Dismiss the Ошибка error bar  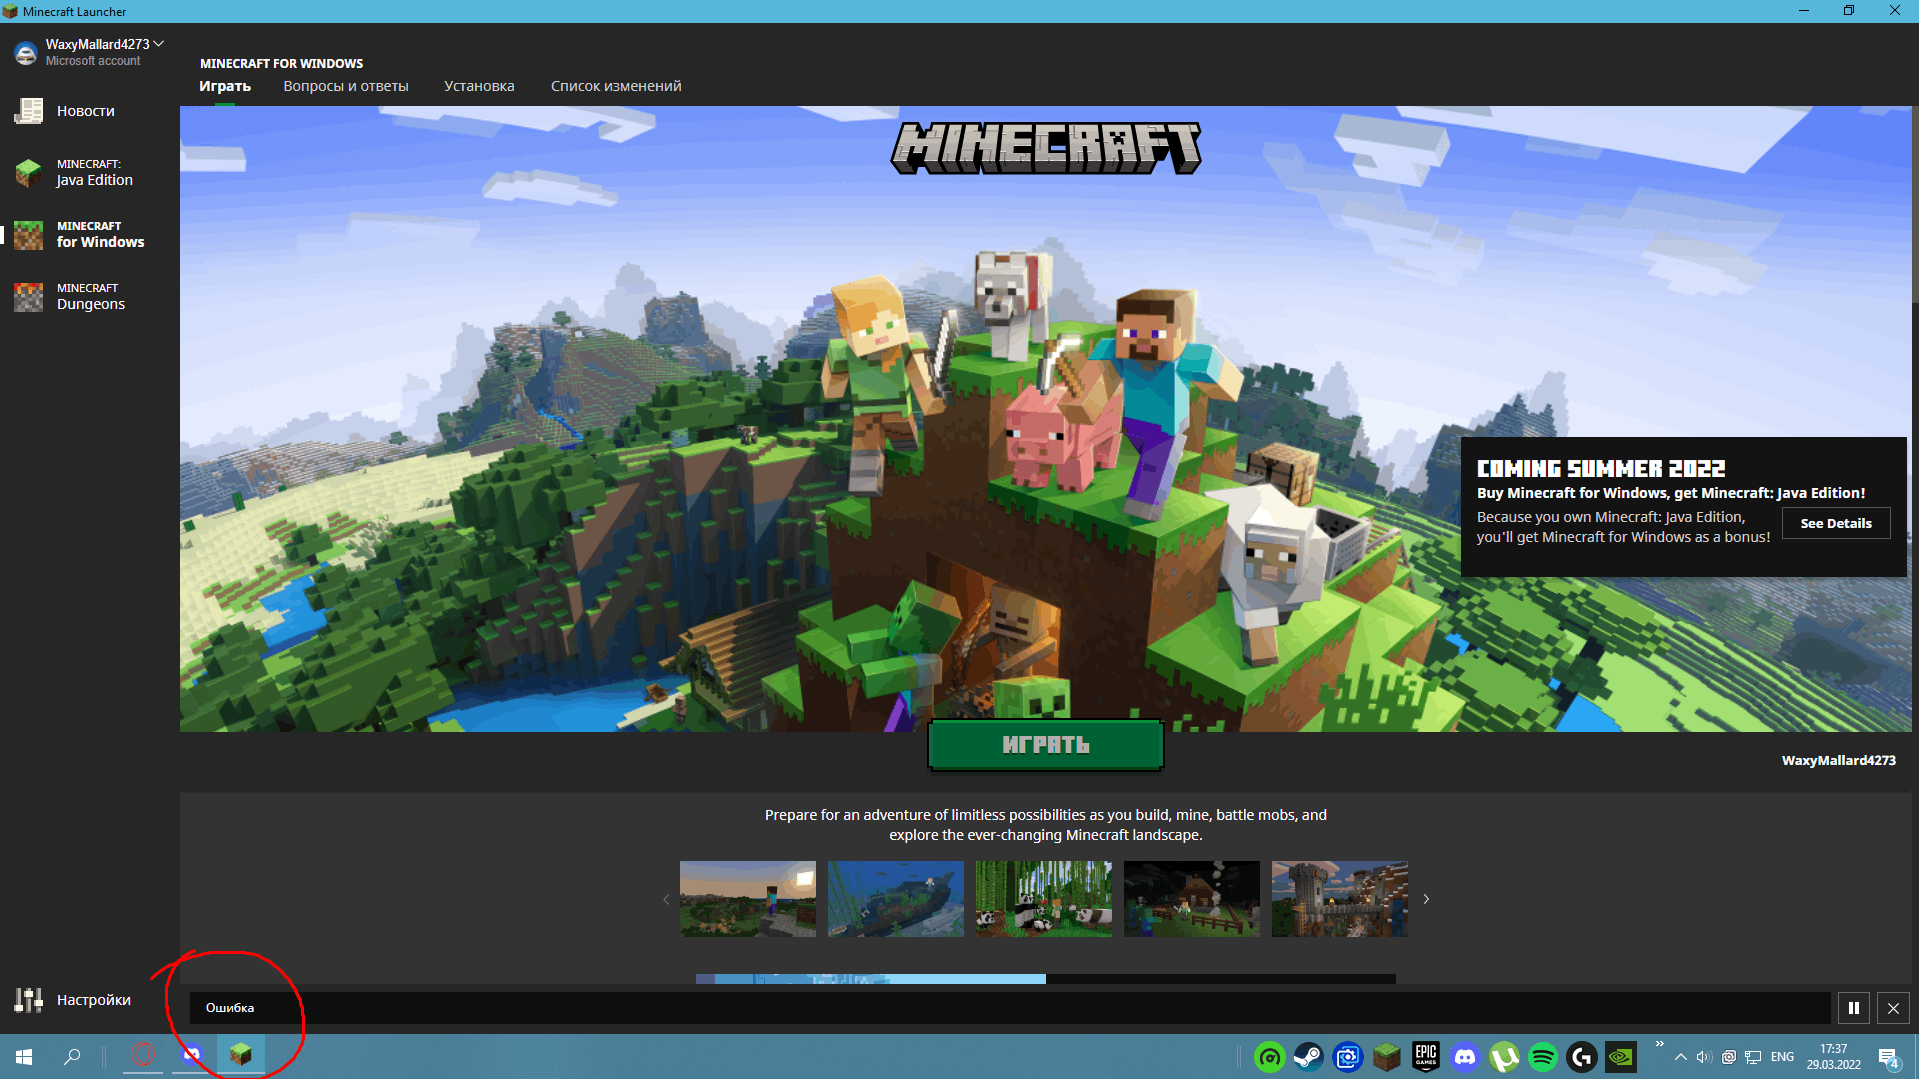click(1893, 1008)
